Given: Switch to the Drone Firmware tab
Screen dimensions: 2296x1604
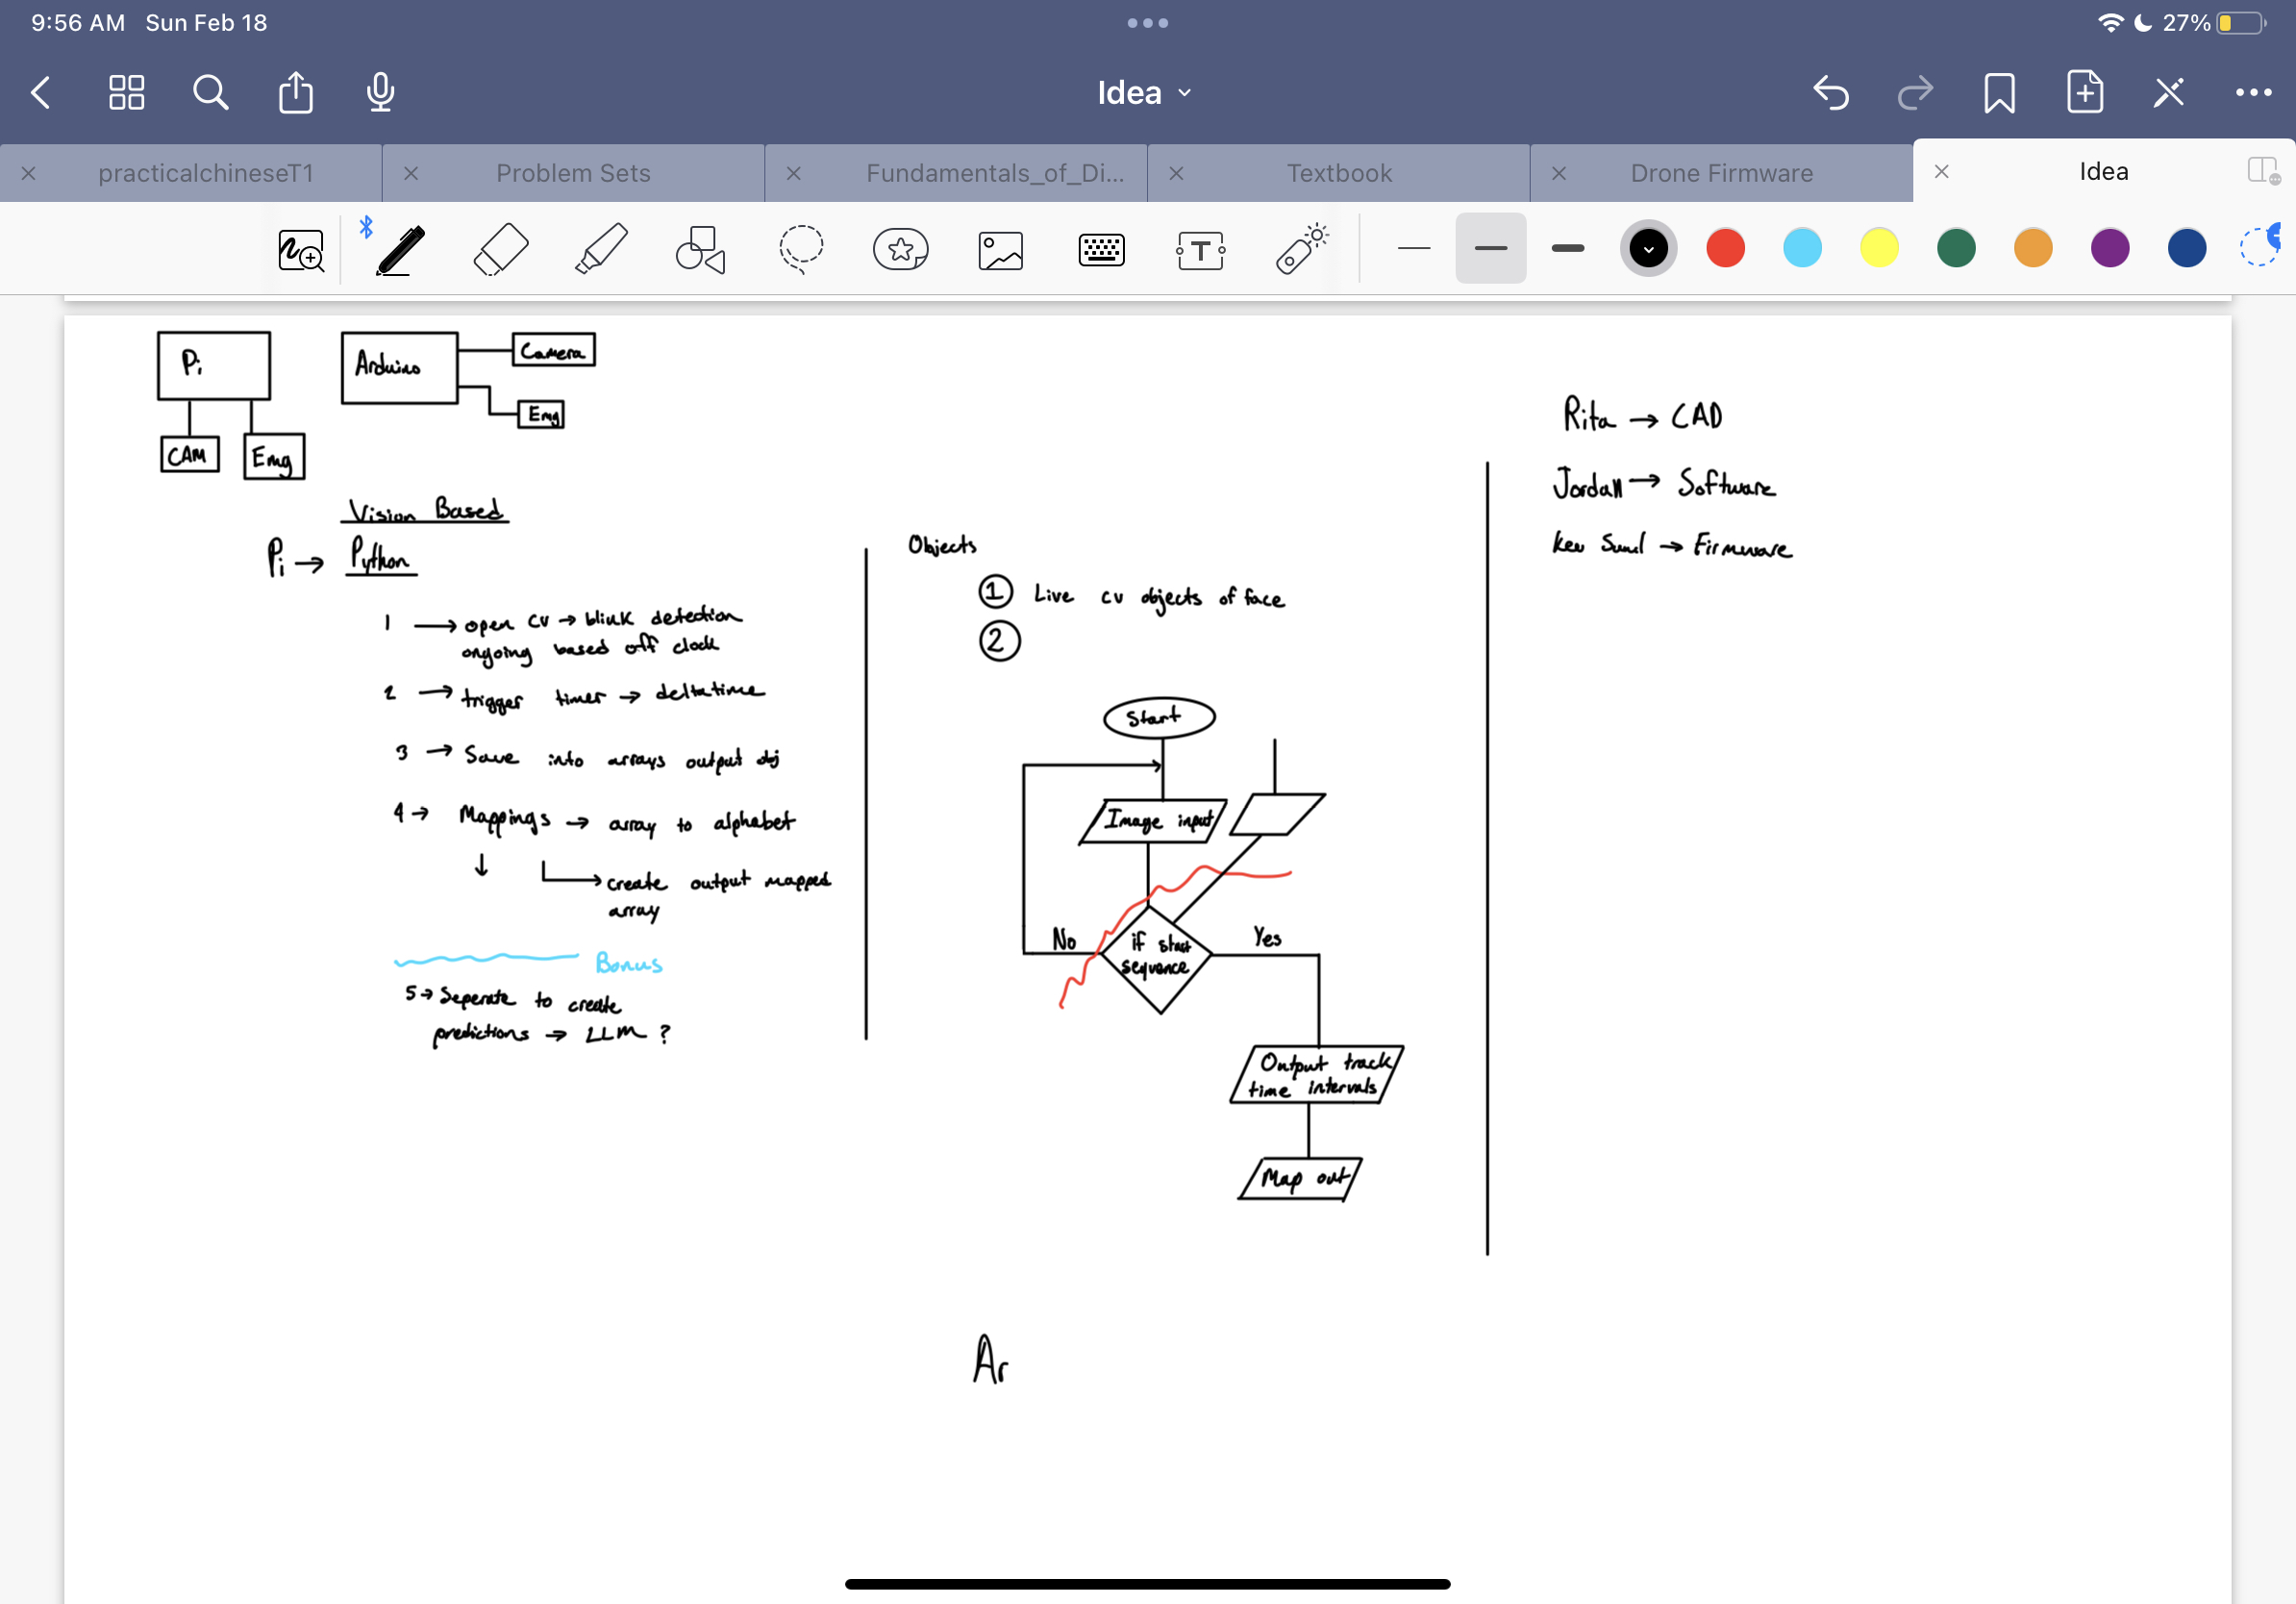Looking at the screenshot, I should (1720, 173).
